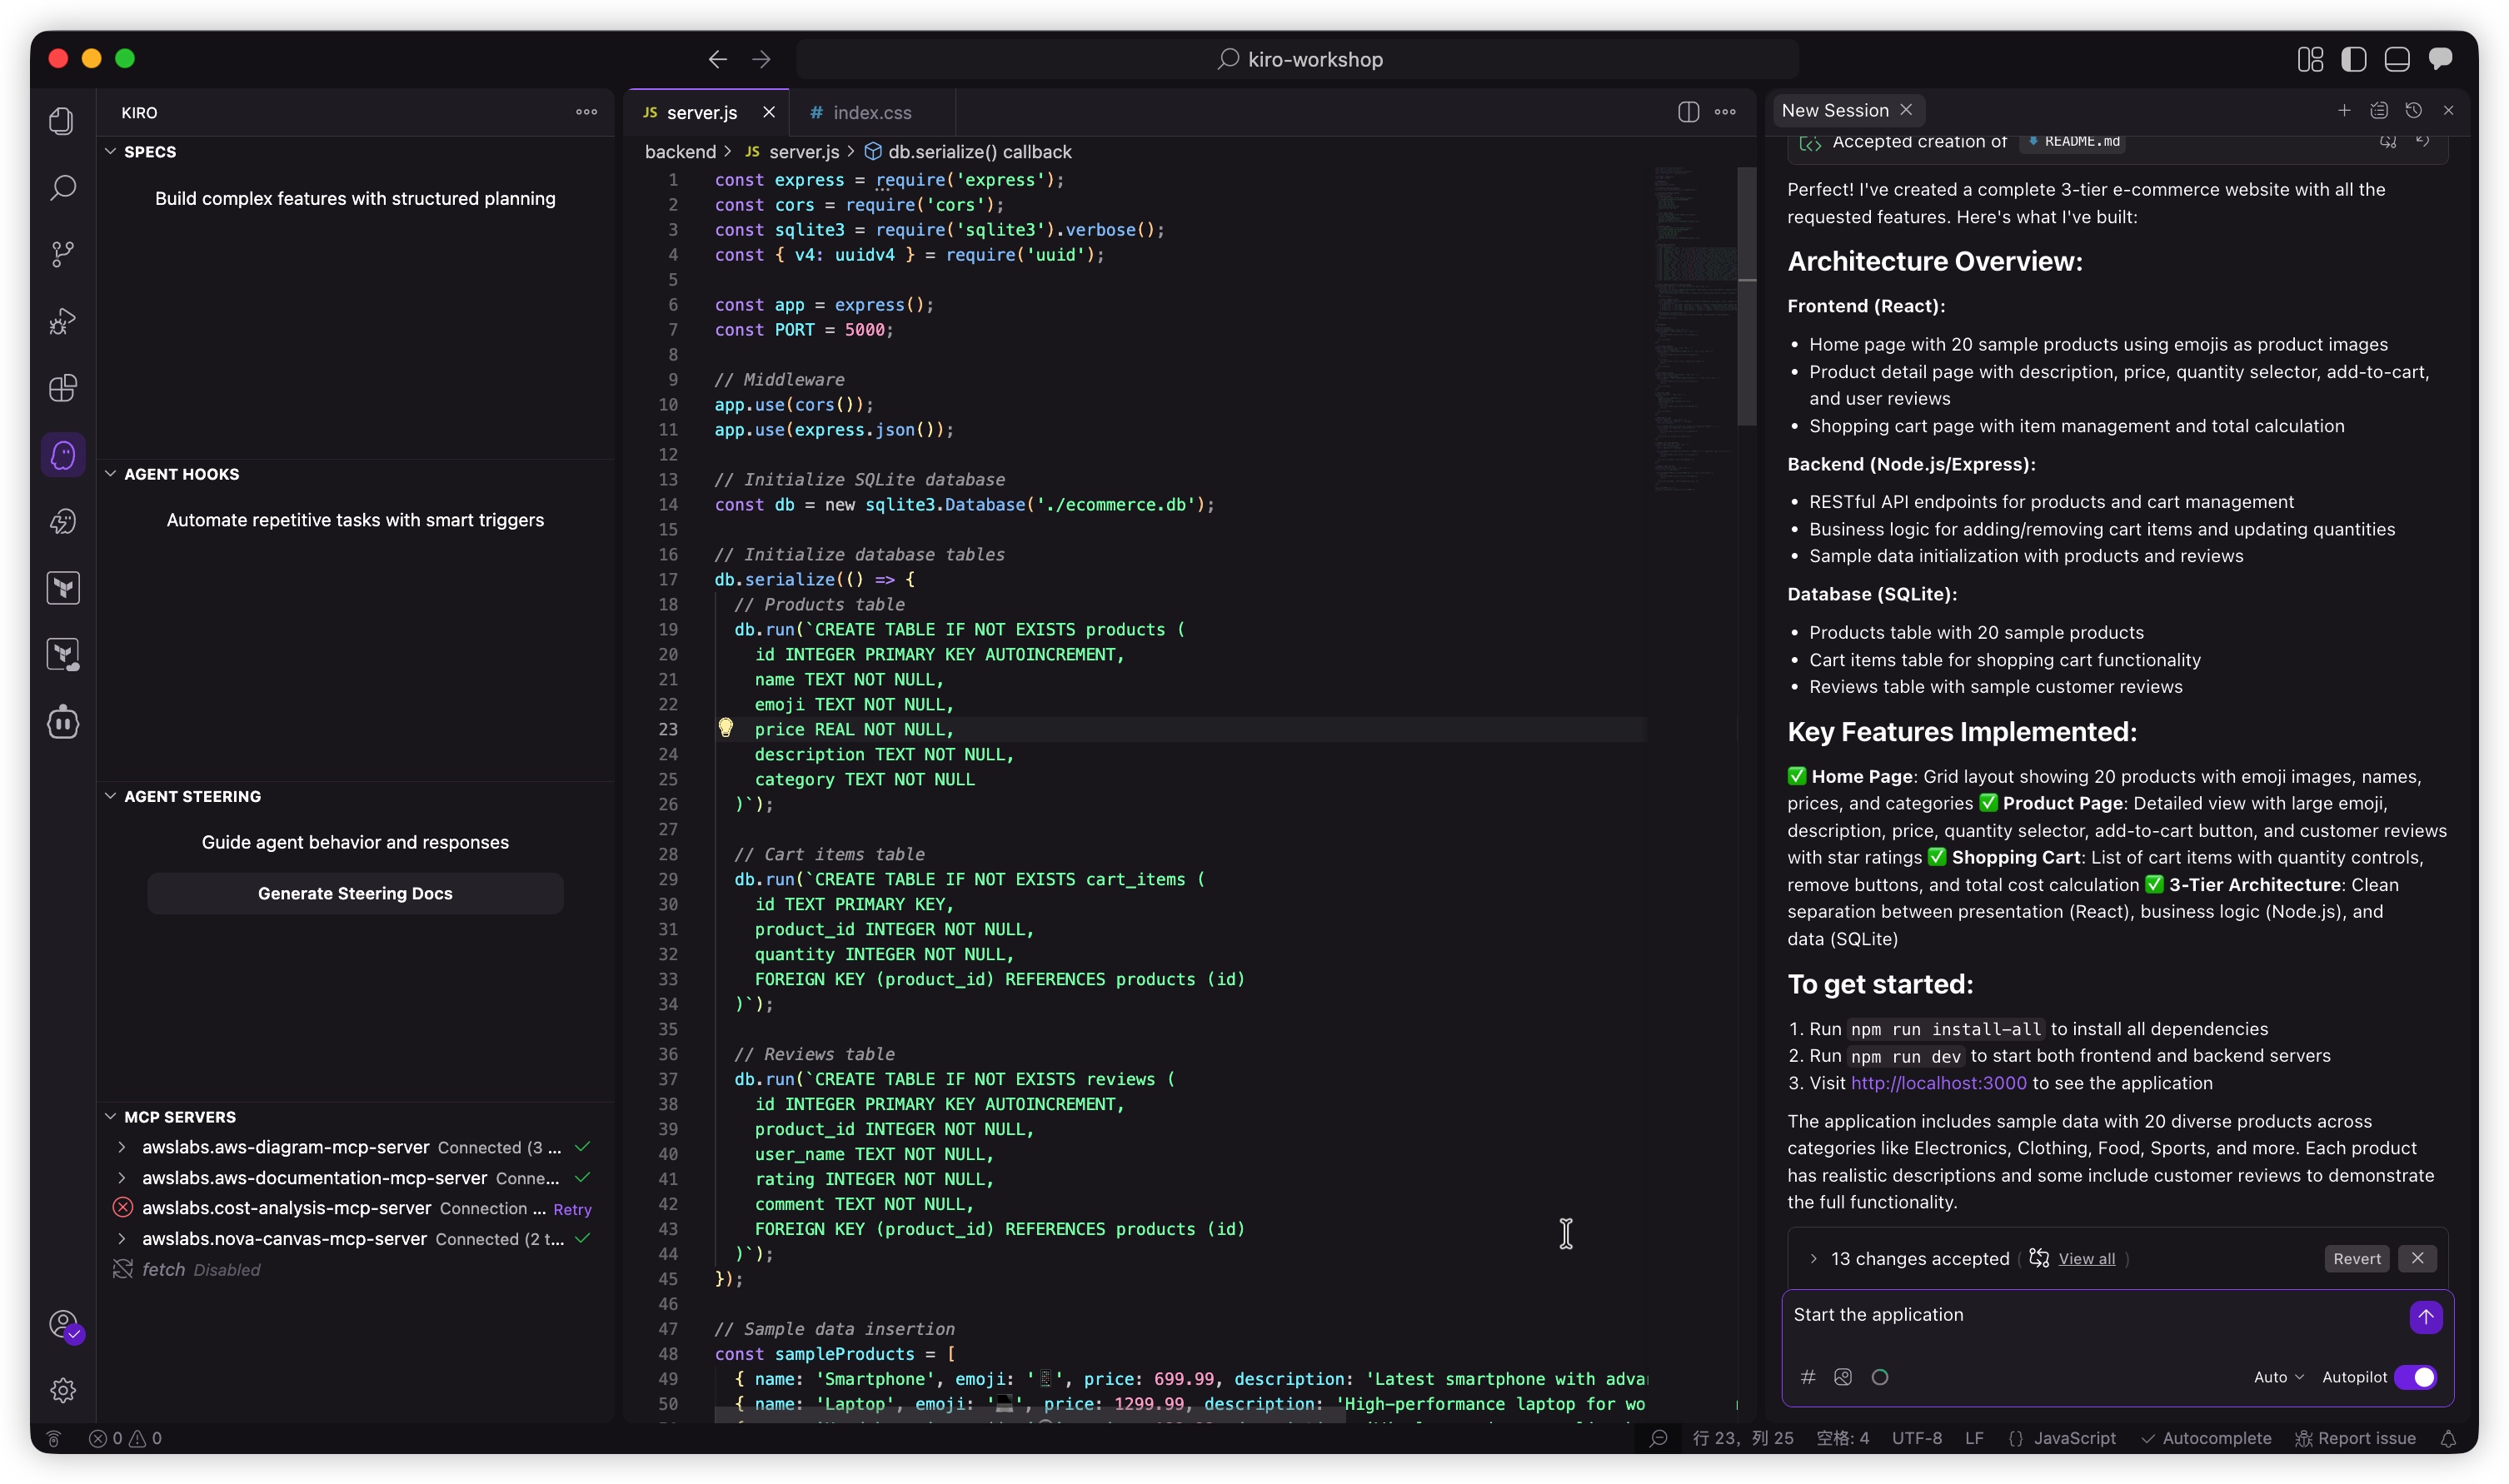
Task: Click the split editor icon
Action: pos(1688,112)
